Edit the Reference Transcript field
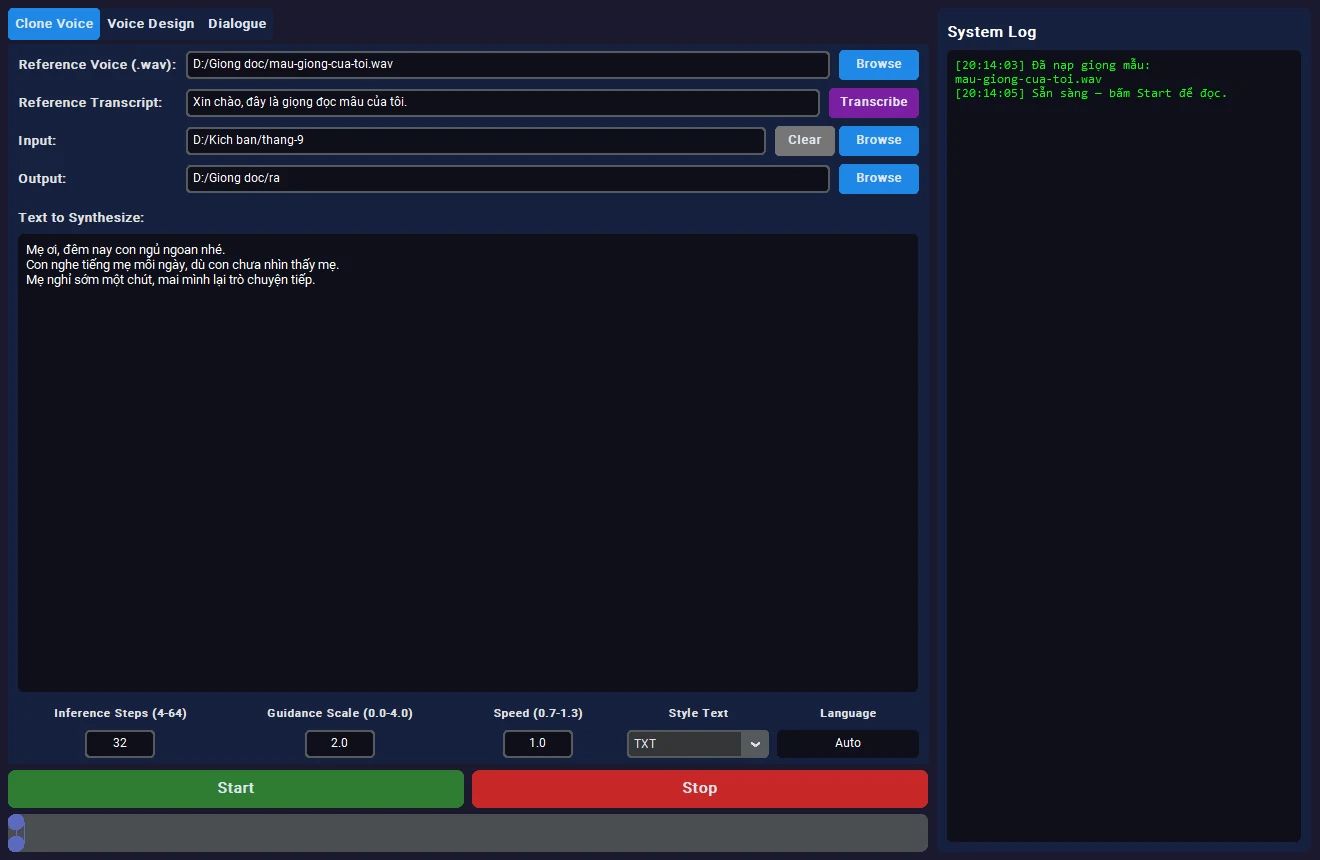 (503, 103)
